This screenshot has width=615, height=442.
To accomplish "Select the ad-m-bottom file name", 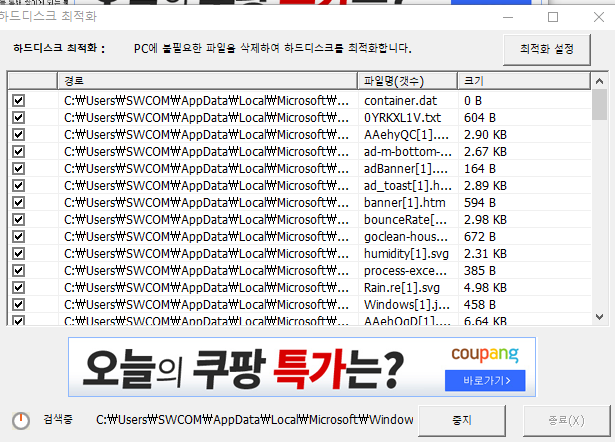I will tap(408, 152).
